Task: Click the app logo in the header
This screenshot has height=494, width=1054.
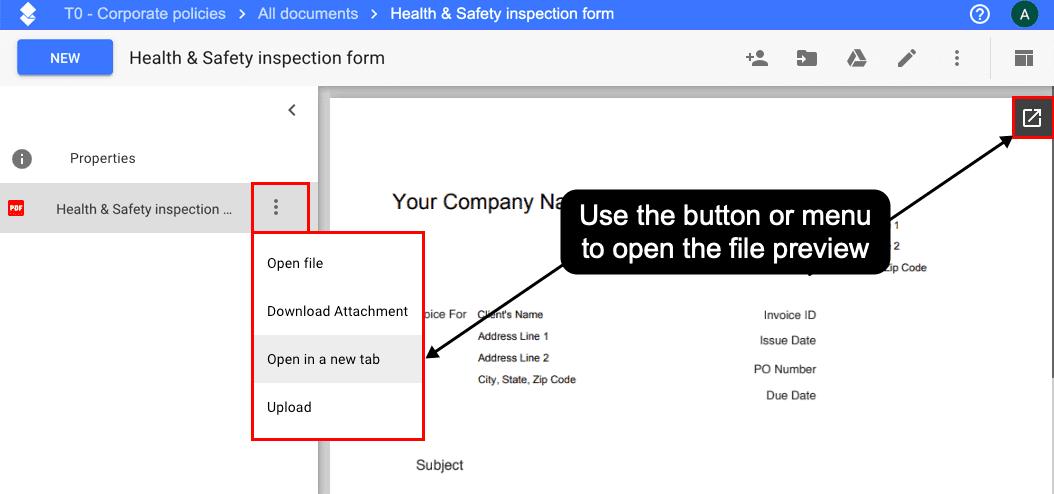Action: coord(28,14)
